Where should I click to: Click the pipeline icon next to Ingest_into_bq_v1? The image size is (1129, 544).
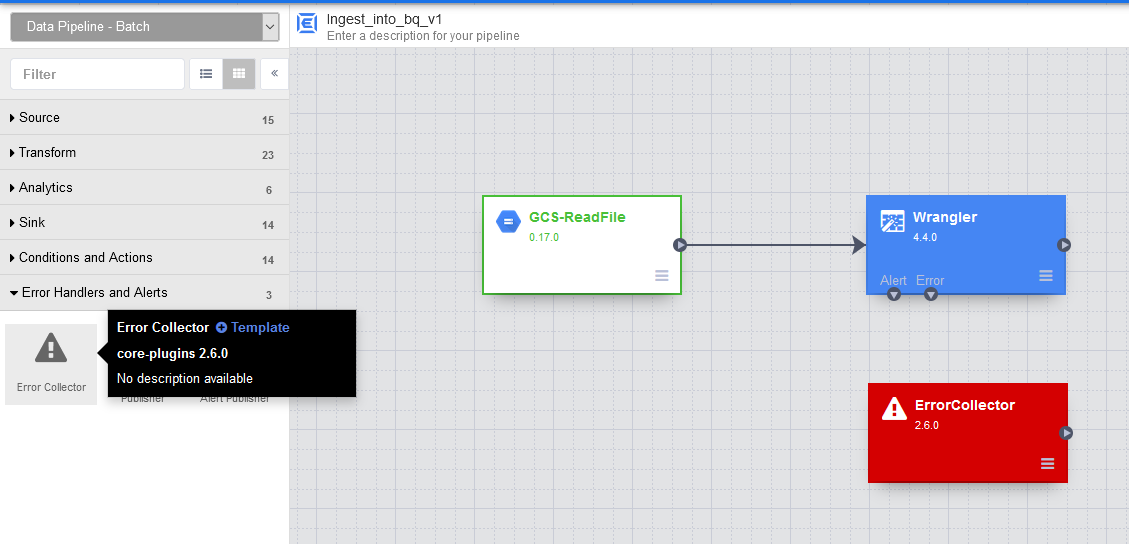pos(307,24)
